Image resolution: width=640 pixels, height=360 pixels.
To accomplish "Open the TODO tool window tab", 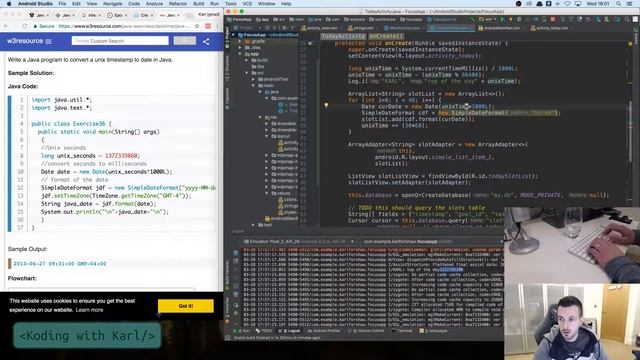I will (x=264, y=331).
